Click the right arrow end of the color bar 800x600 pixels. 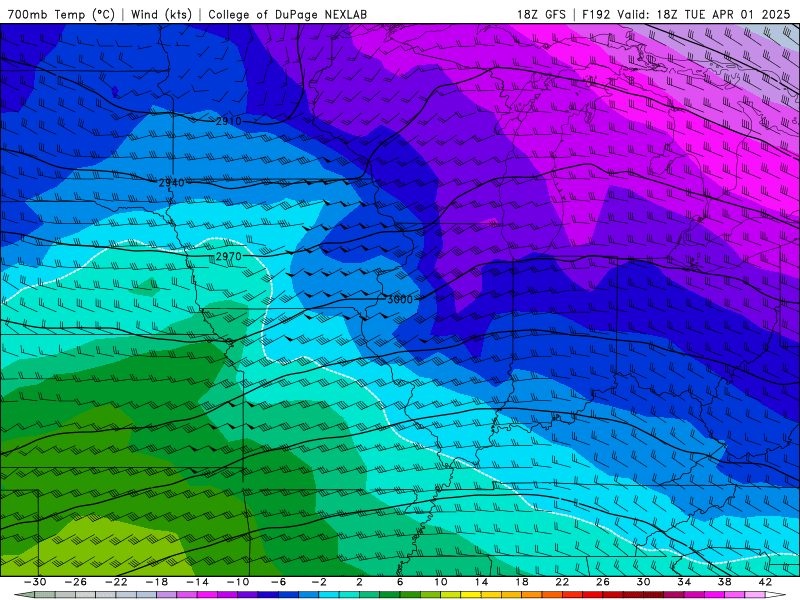[x=775, y=595]
